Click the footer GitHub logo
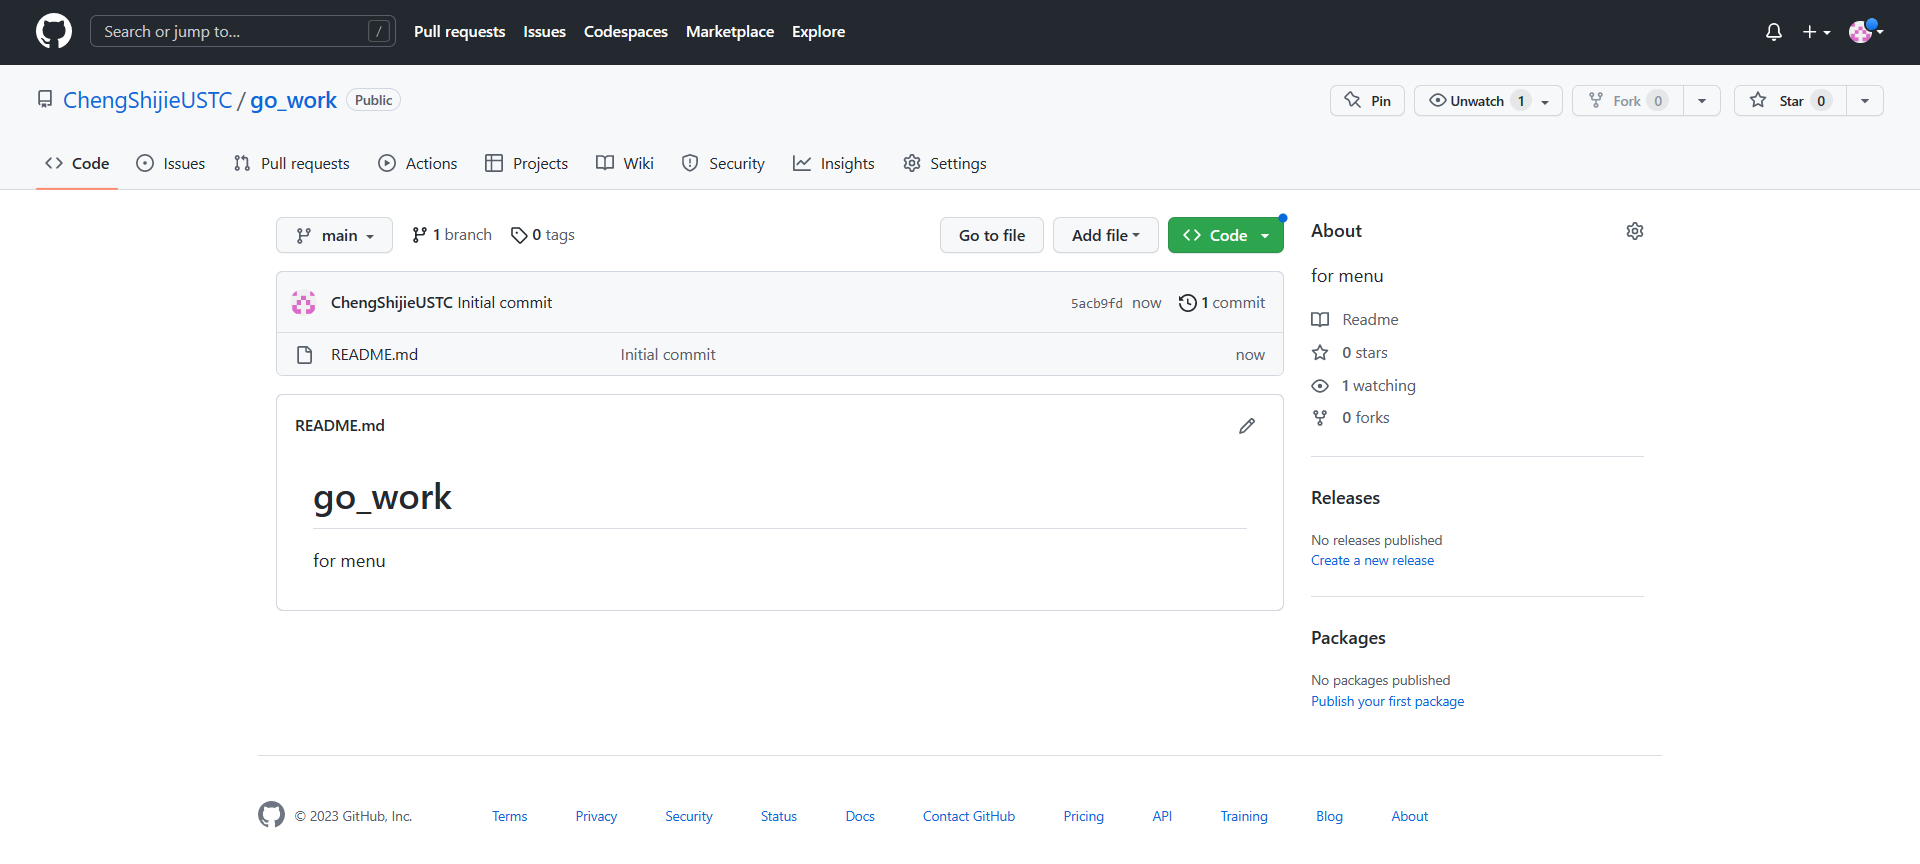 coord(271,815)
